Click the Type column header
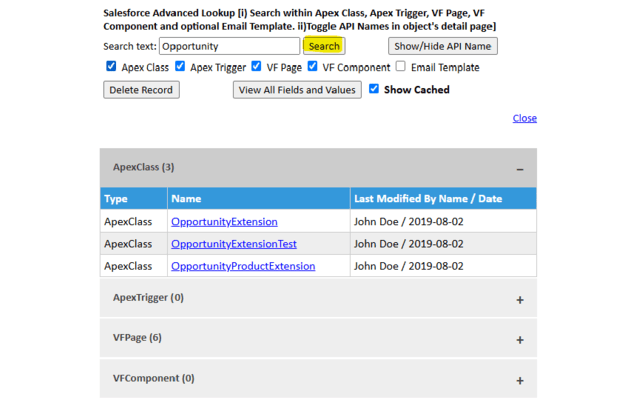Viewport: 640px width, 400px height. (x=134, y=199)
